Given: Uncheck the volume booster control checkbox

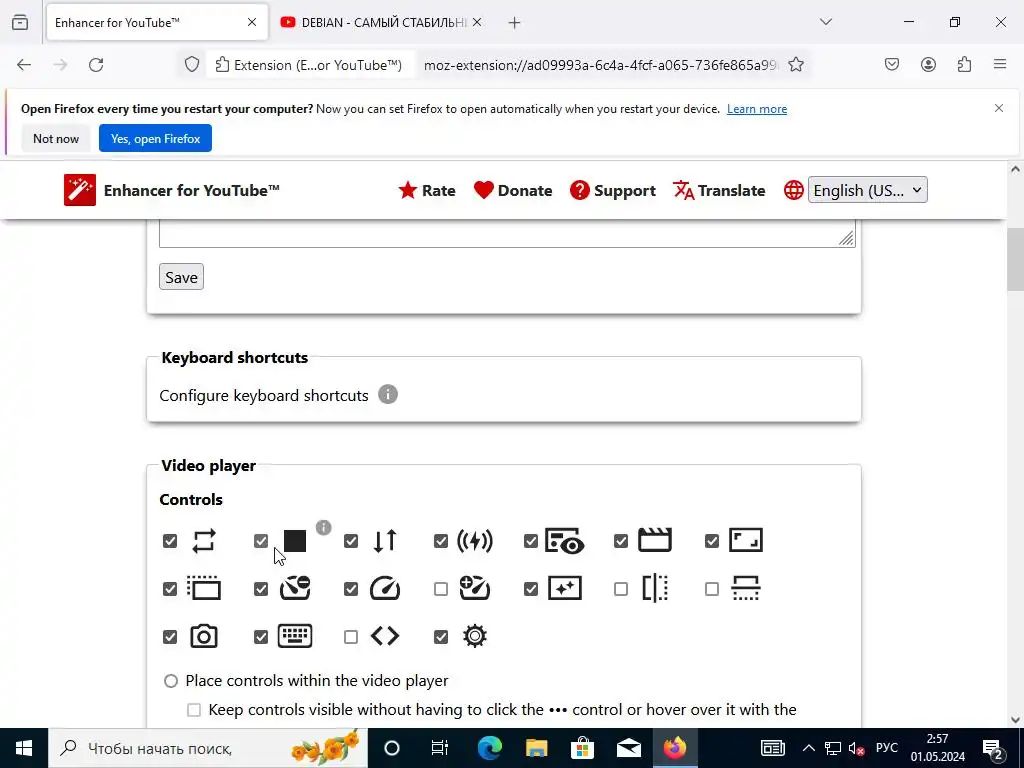Looking at the screenshot, I should pos(441,541).
